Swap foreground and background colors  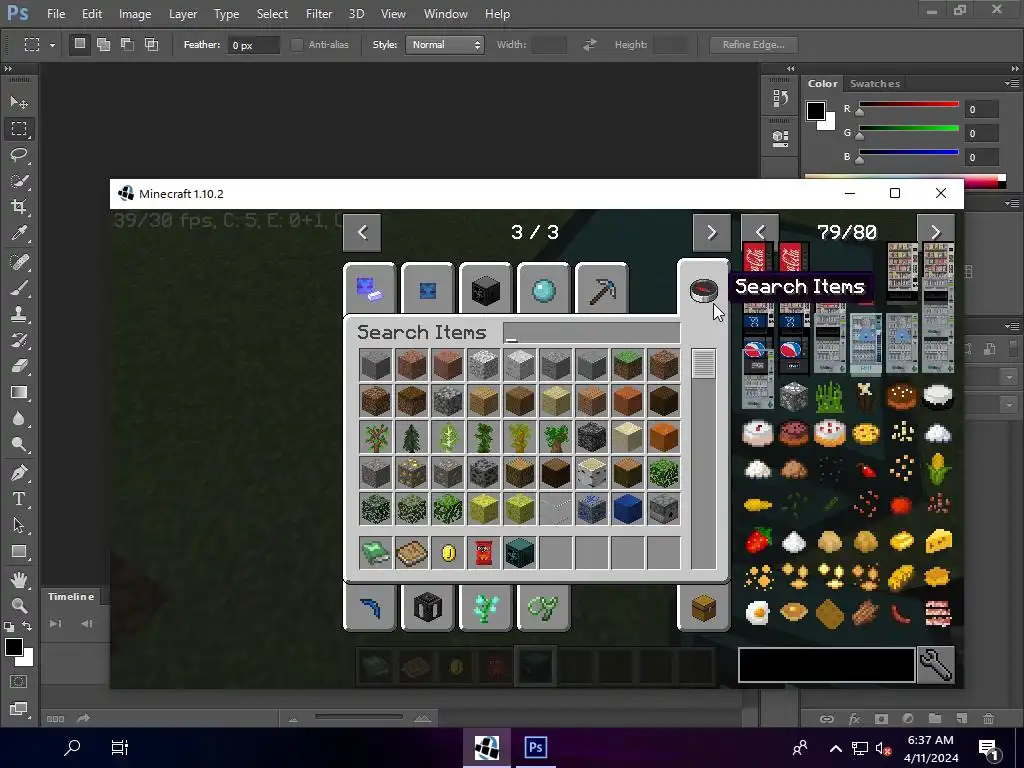[27, 626]
